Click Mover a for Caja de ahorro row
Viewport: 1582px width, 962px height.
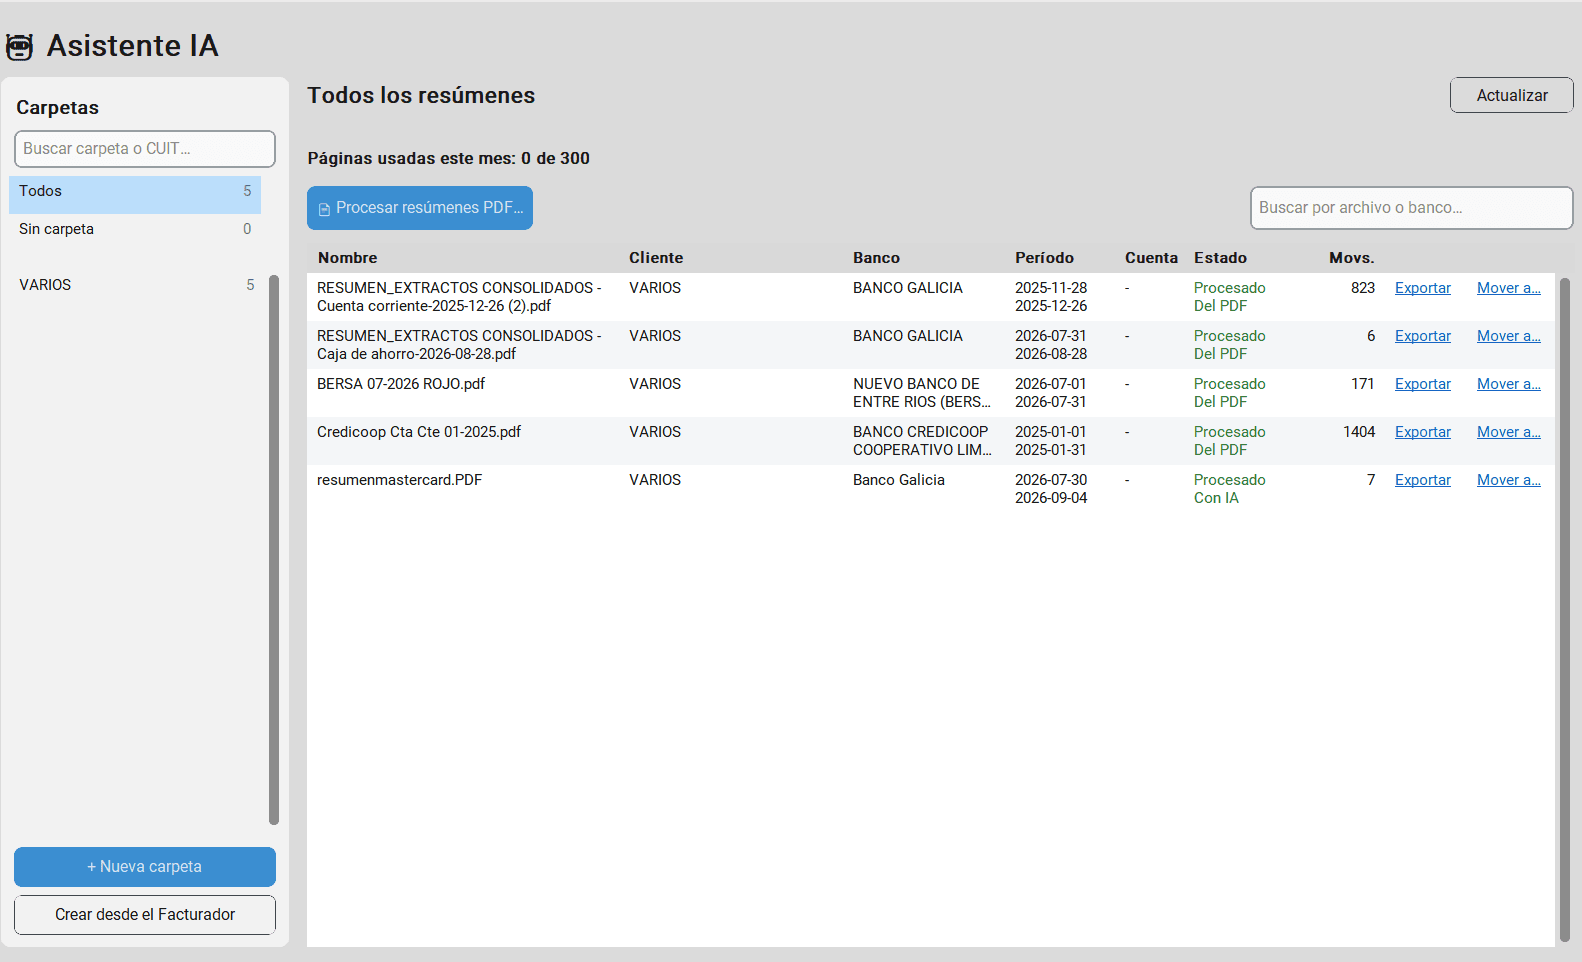click(x=1508, y=336)
